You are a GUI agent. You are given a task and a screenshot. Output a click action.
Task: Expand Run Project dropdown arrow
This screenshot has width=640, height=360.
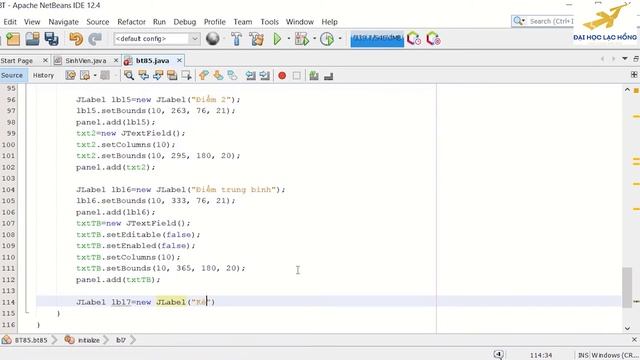point(289,39)
